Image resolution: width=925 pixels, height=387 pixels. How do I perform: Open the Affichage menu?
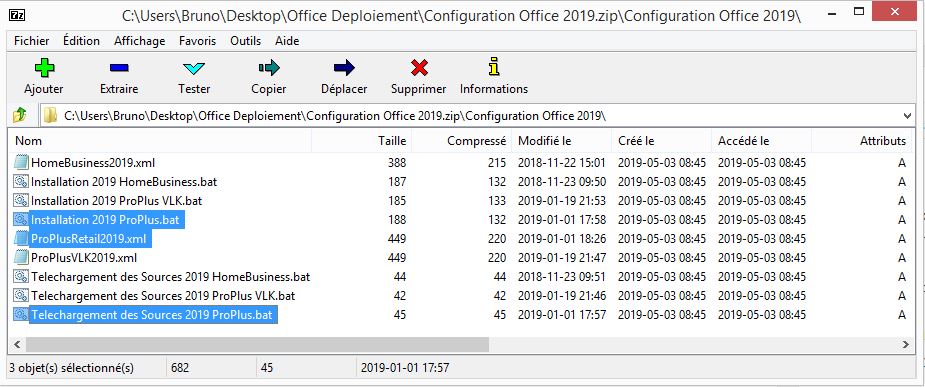coord(140,41)
